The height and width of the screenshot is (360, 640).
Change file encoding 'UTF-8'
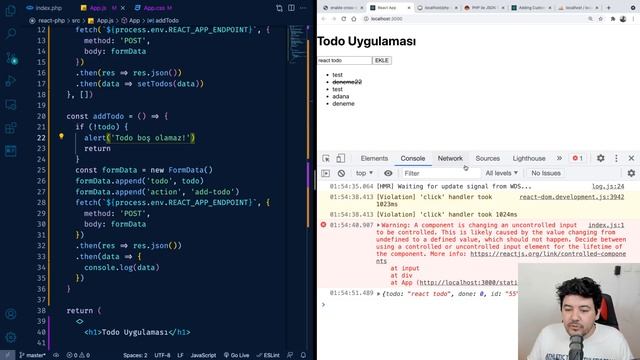pos(162,355)
